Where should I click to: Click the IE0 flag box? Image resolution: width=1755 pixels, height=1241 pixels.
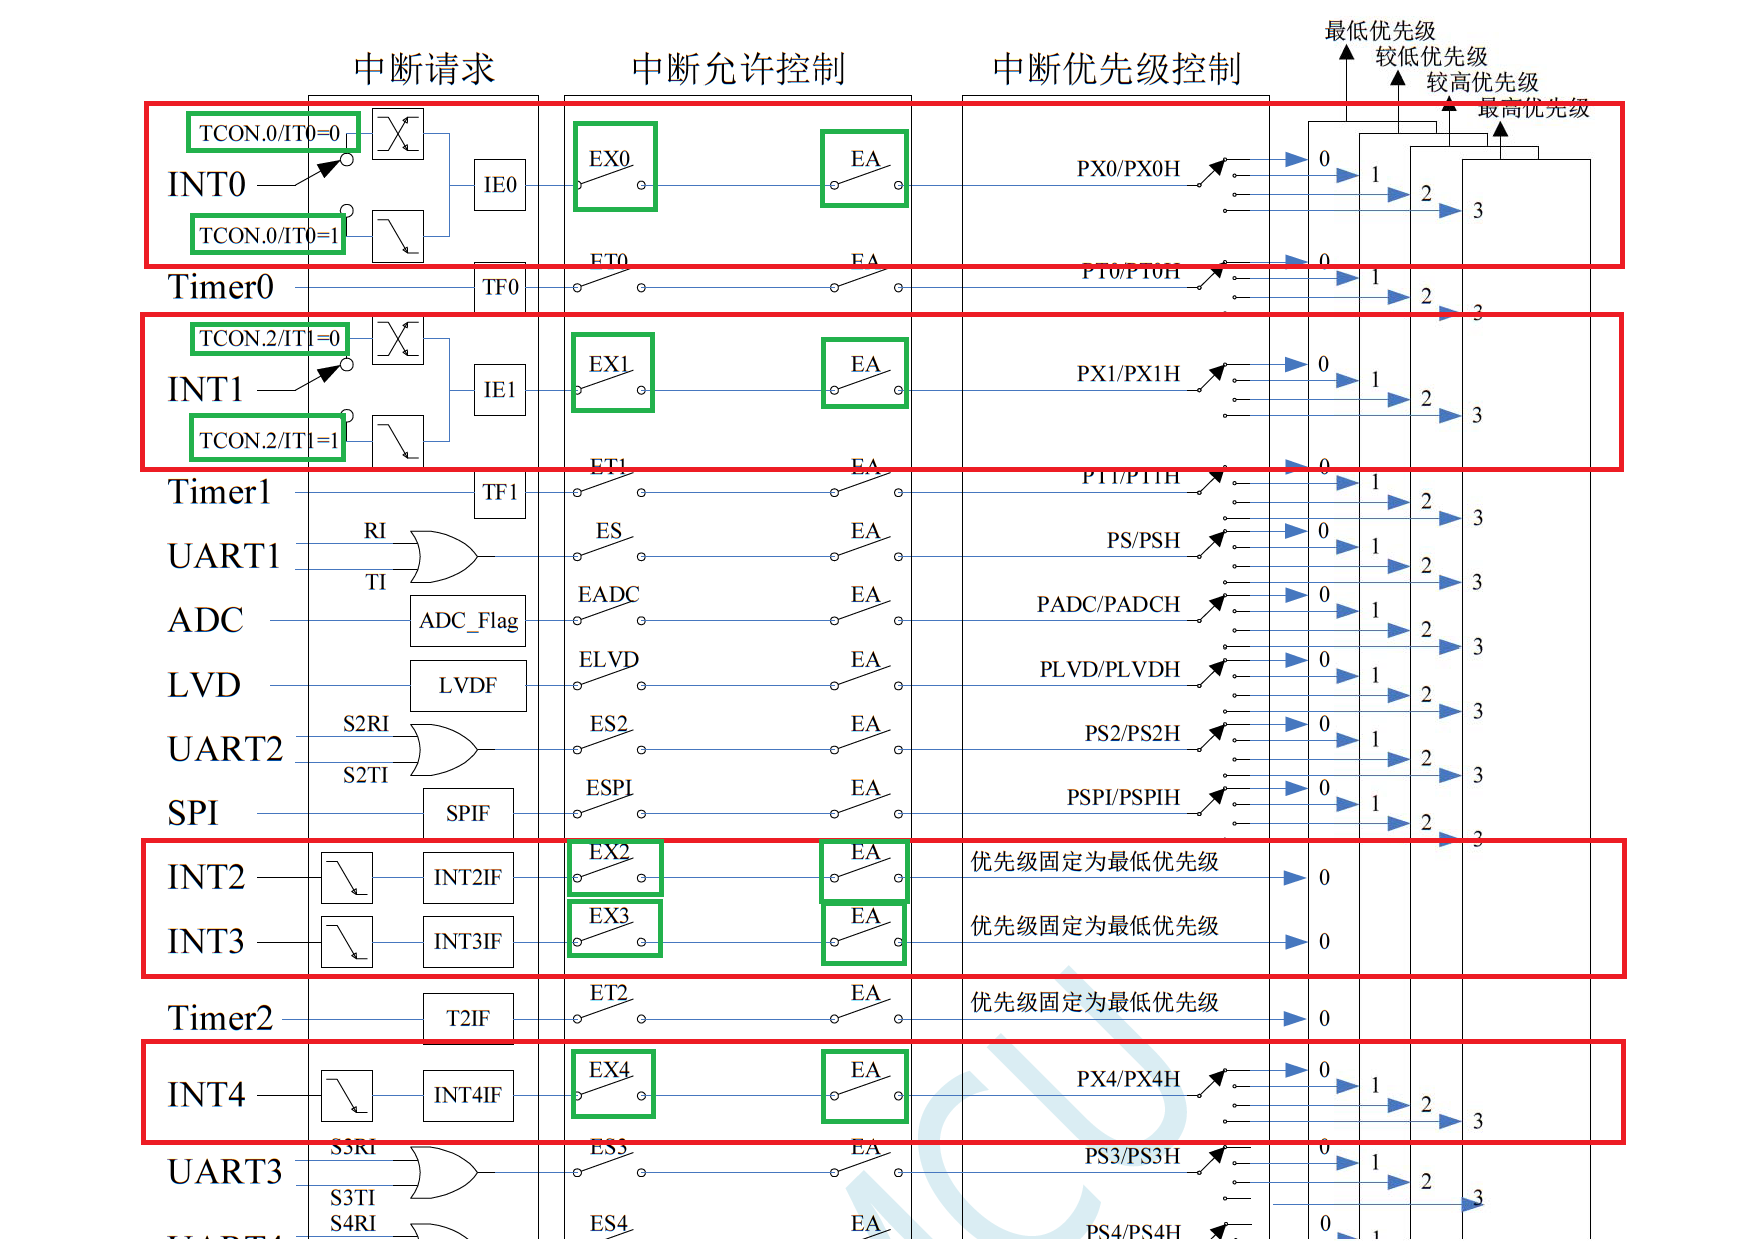[500, 185]
